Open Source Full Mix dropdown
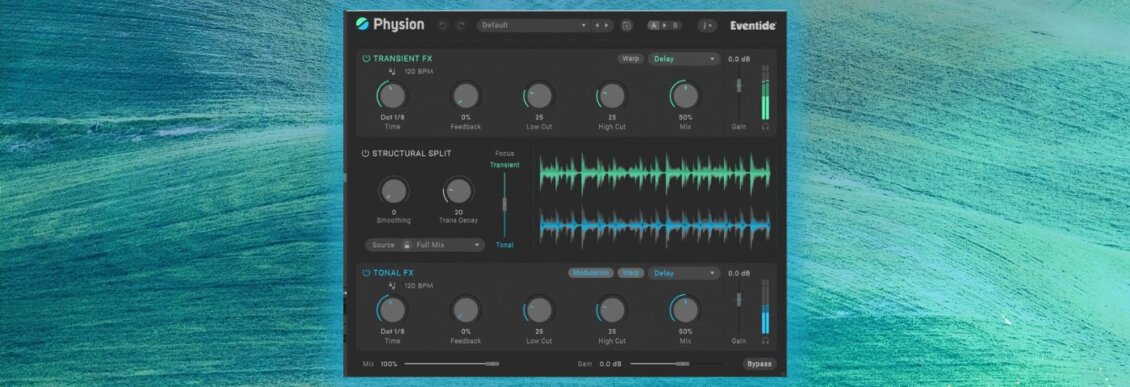1130x387 pixels. tap(425, 245)
